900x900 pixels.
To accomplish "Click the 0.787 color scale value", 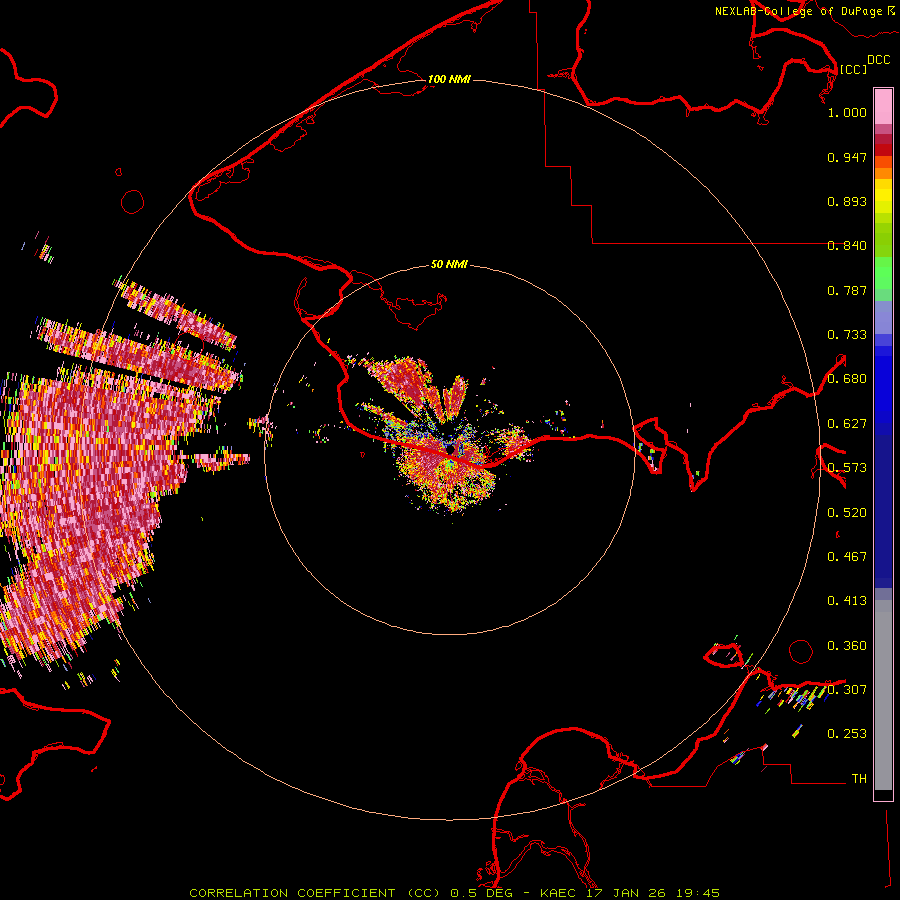I will click(x=847, y=290).
